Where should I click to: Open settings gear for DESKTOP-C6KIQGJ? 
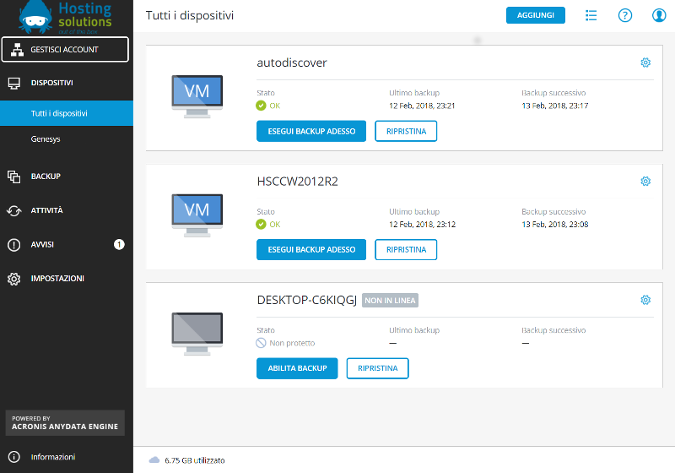coord(645,300)
